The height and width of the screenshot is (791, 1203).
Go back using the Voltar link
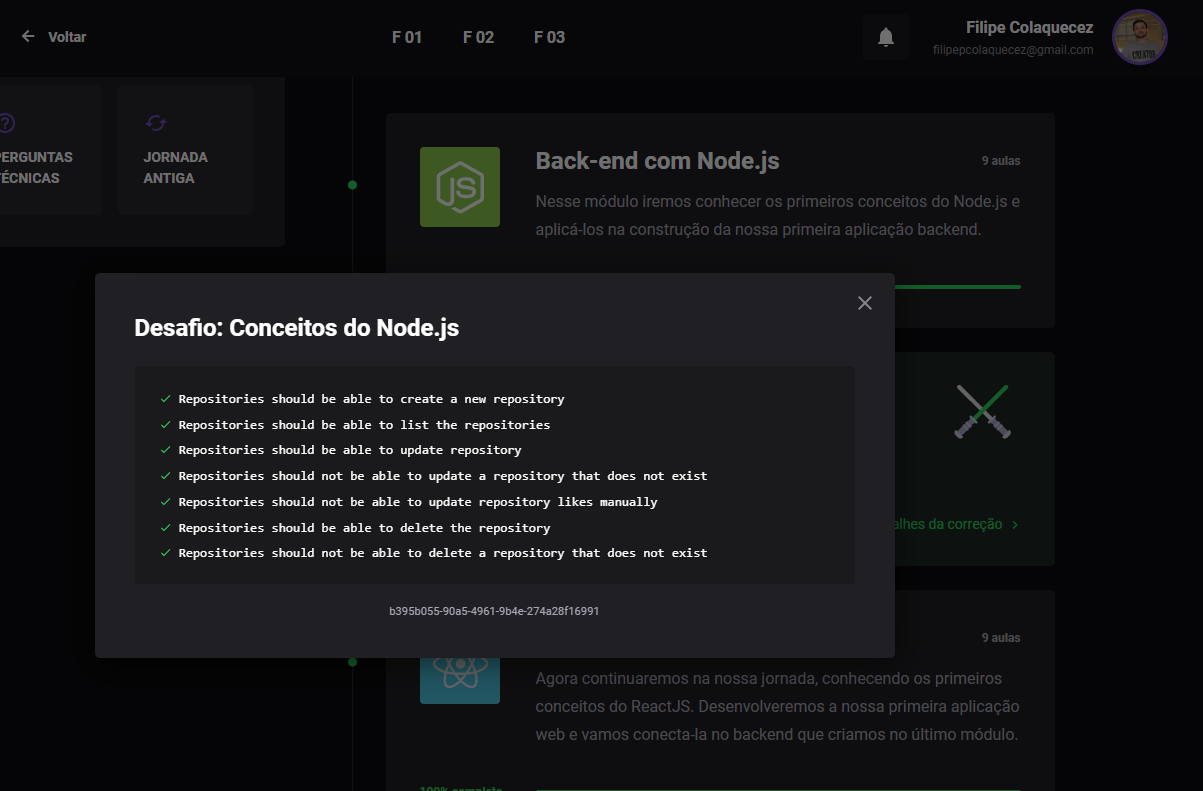pyautogui.click(x=67, y=37)
